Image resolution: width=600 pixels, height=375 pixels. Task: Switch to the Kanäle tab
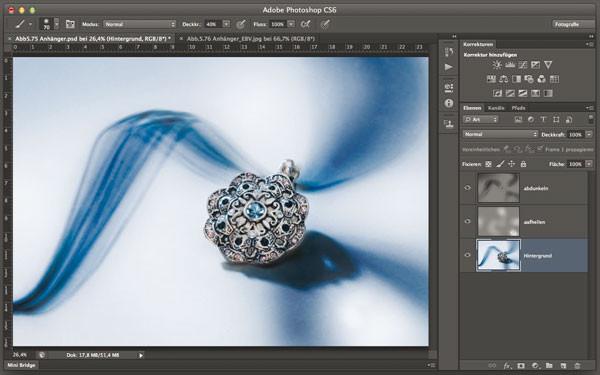[496, 108]
